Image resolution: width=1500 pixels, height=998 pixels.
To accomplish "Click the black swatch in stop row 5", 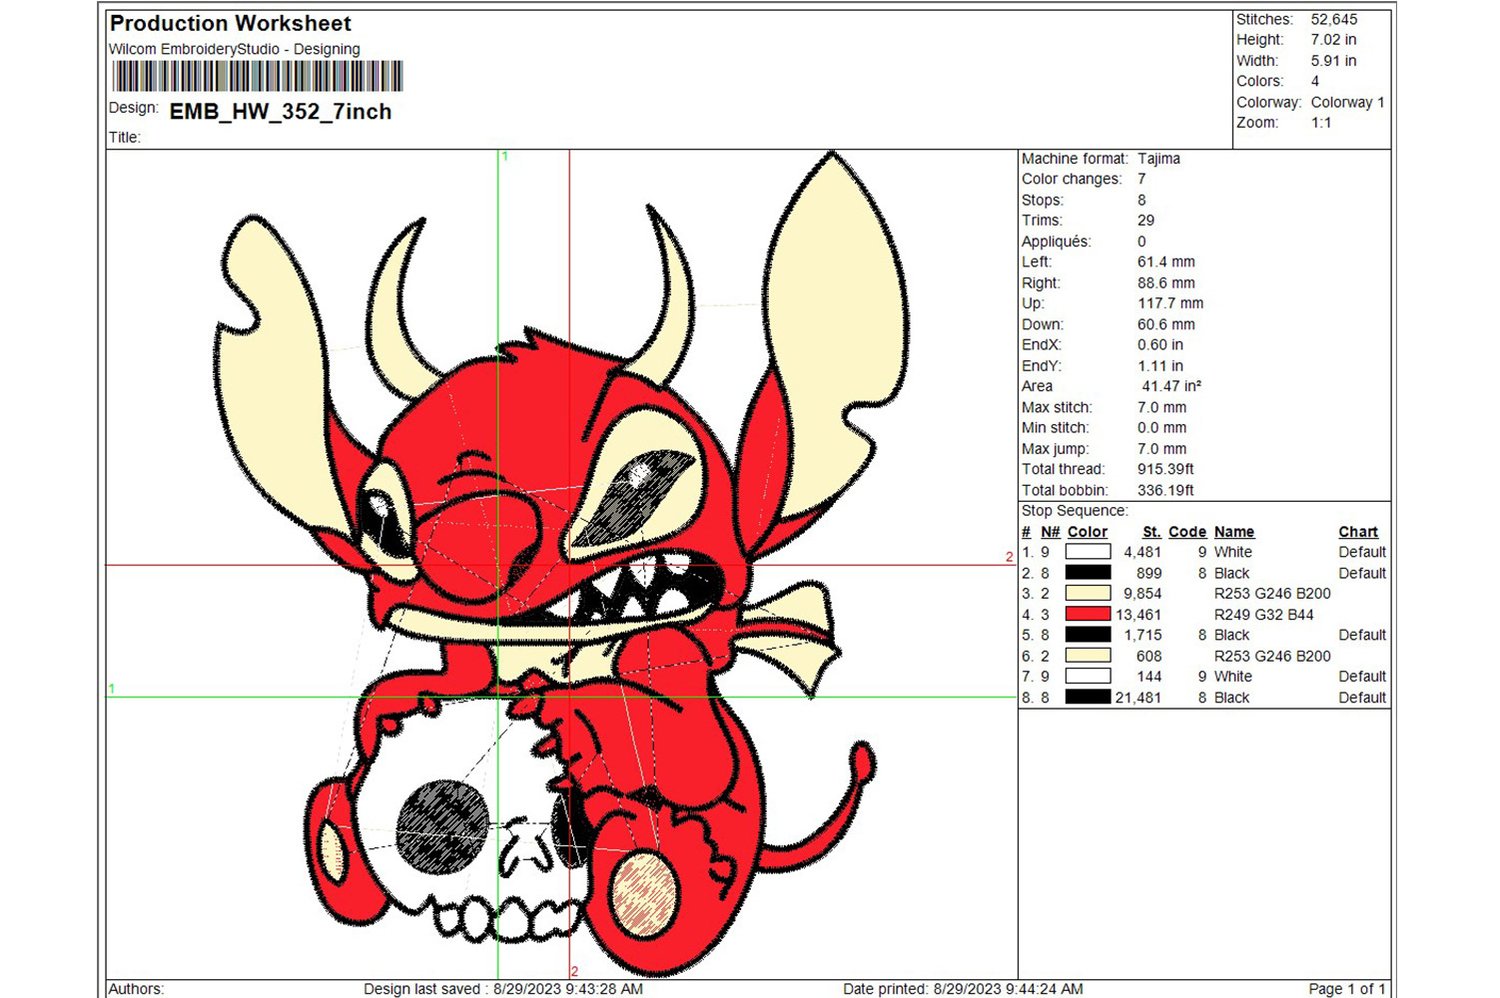I will (1088, 635).
